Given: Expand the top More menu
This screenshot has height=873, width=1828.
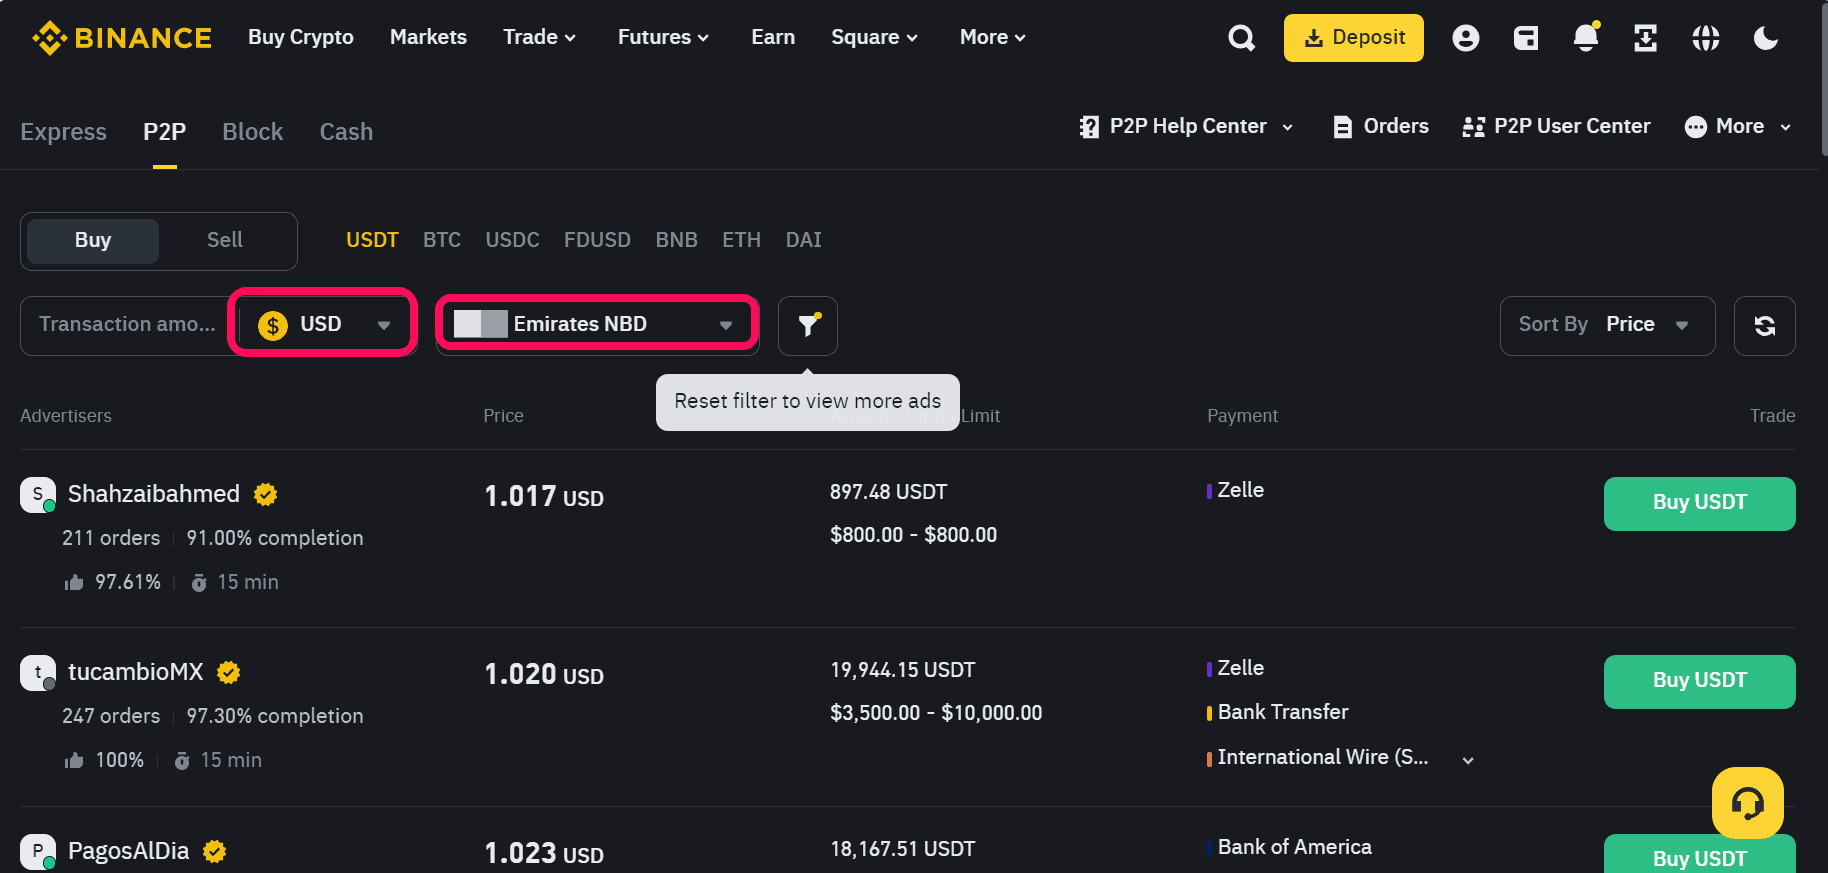Looking at the screenshot, I should [993, 37].
